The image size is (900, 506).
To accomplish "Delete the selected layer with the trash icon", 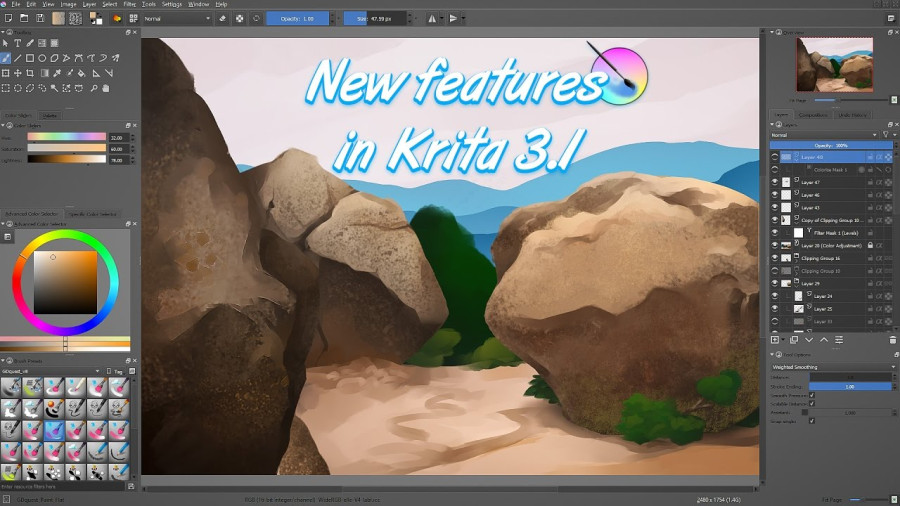I will [893, 340].
